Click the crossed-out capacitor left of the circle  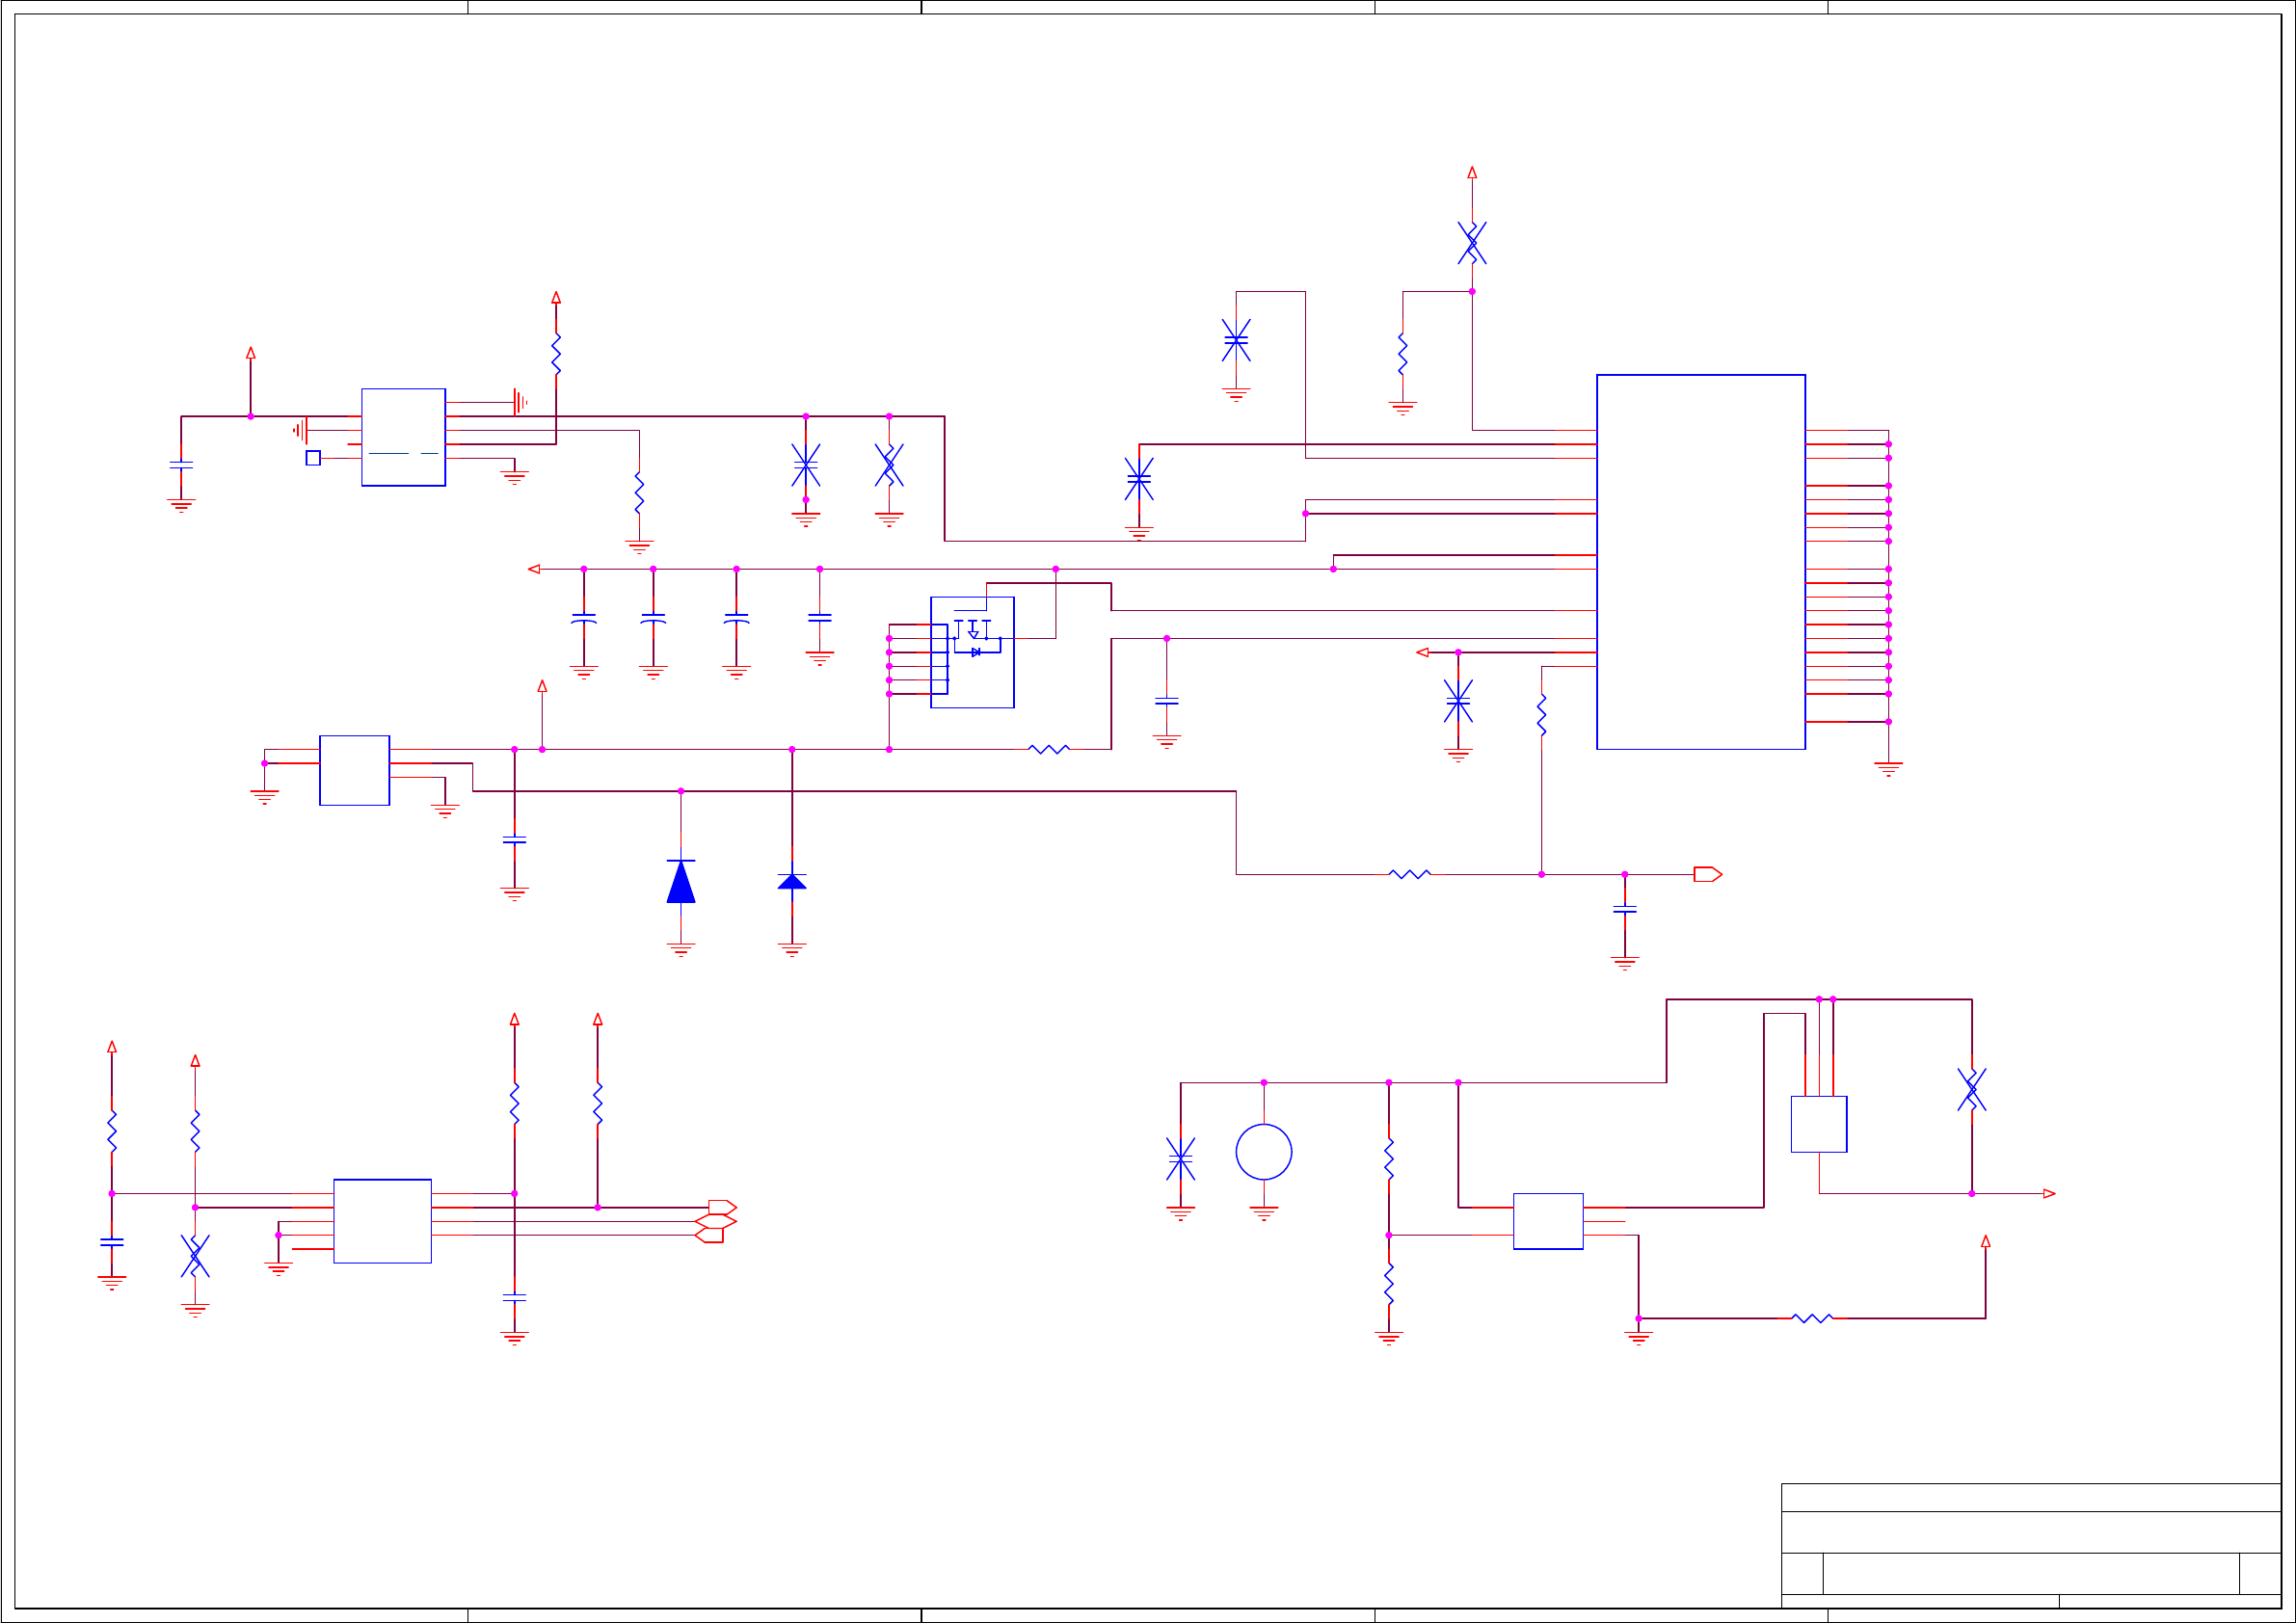click(1180, 1158)
